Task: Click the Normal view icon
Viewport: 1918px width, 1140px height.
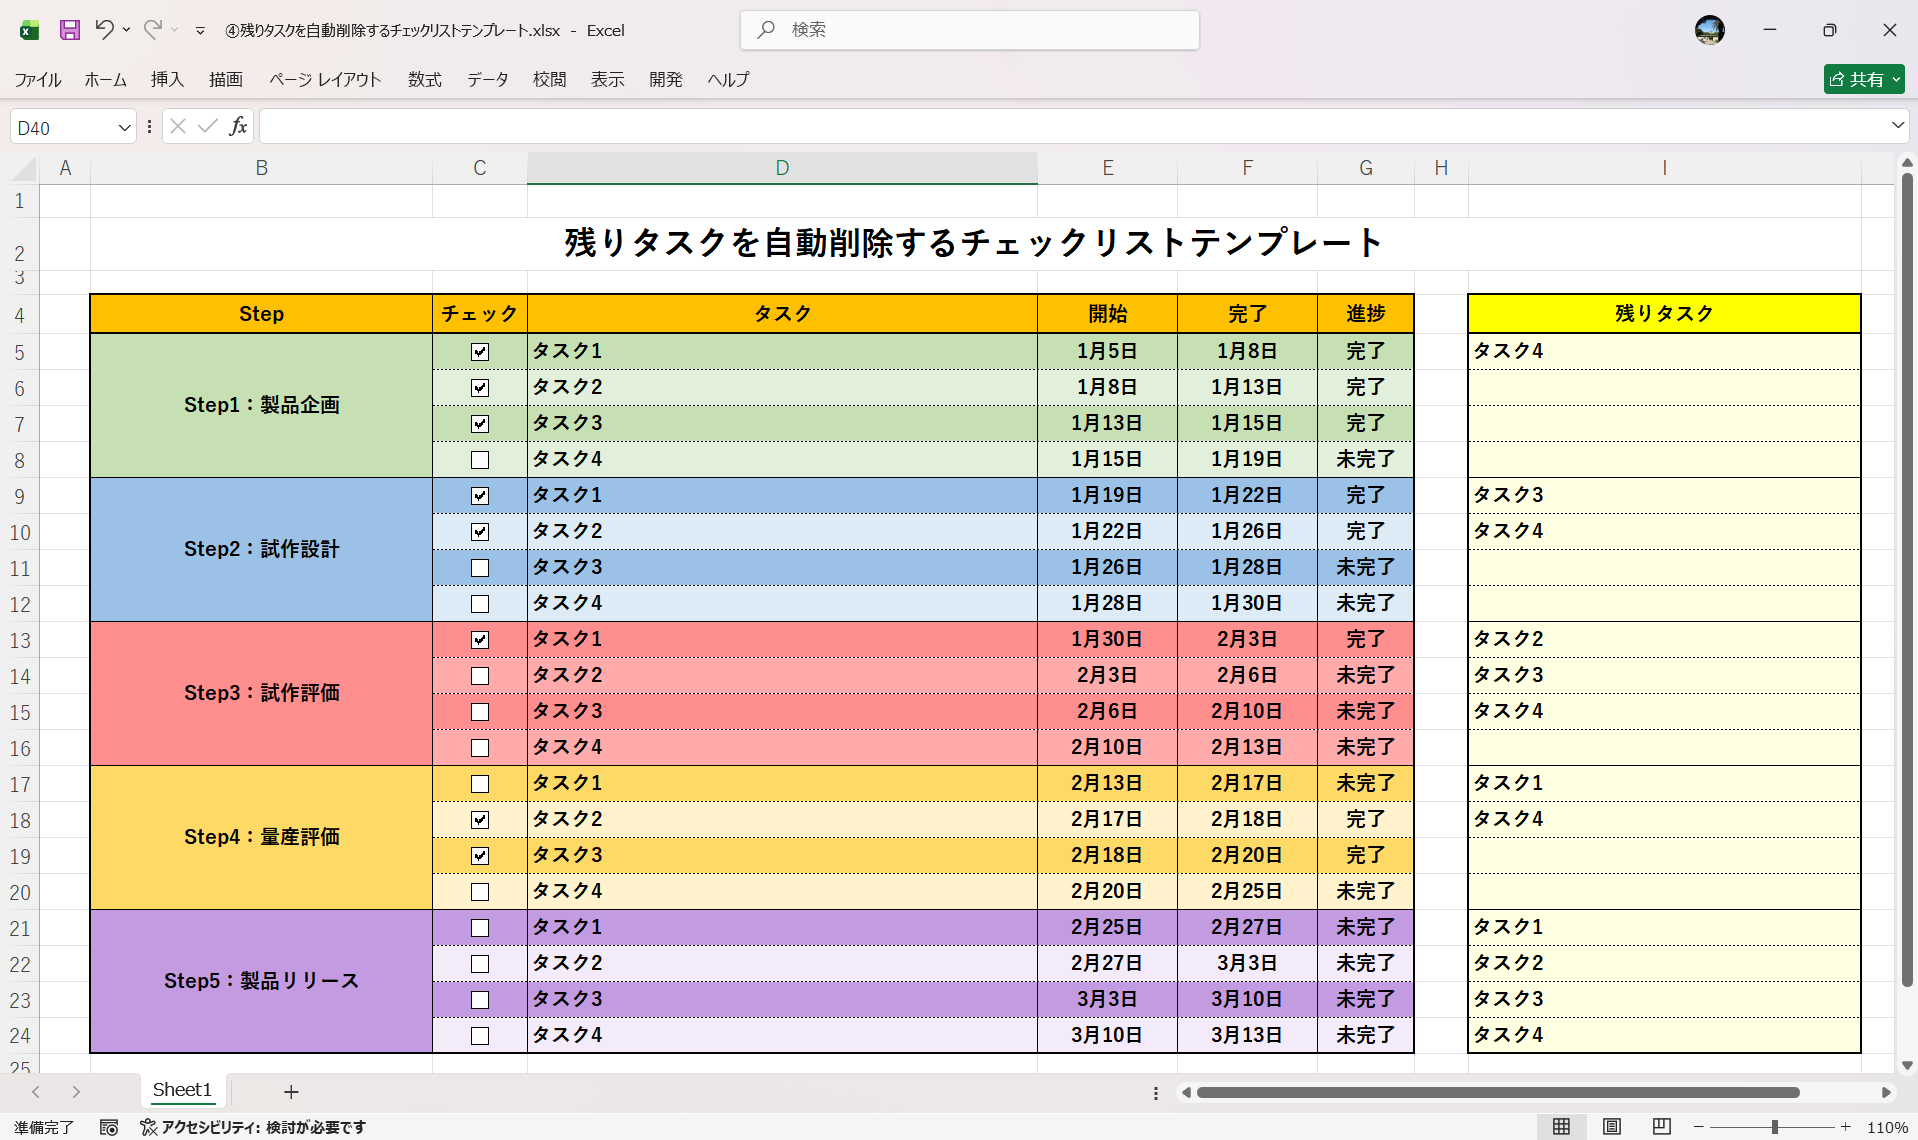Action: tap(1562, 1126)
